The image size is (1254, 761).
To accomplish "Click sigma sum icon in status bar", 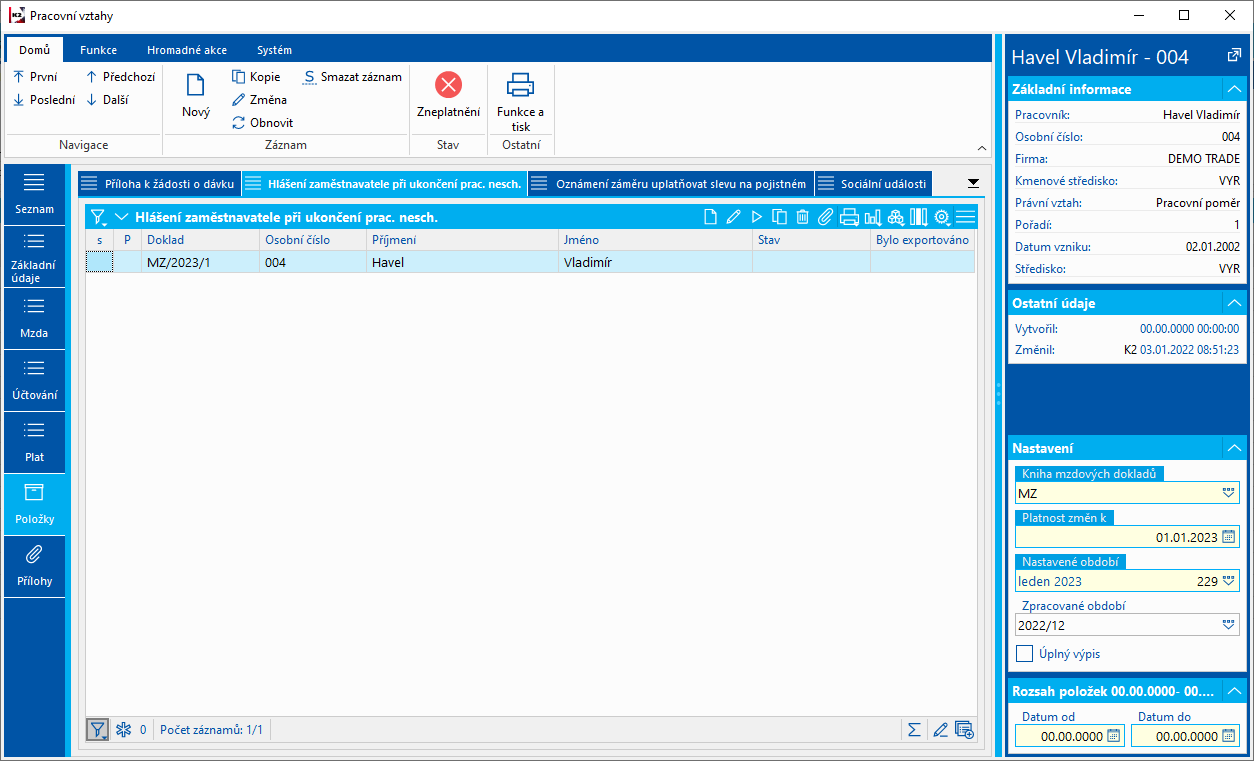I will click(914, 730).
